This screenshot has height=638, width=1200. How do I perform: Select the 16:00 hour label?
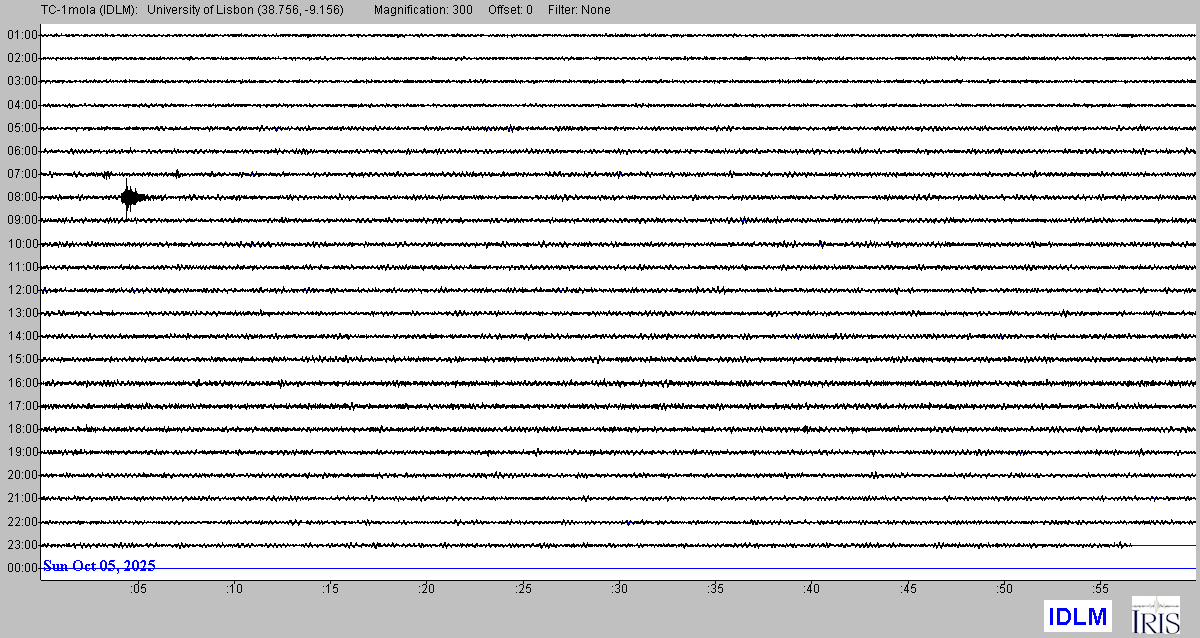(21, 383)
